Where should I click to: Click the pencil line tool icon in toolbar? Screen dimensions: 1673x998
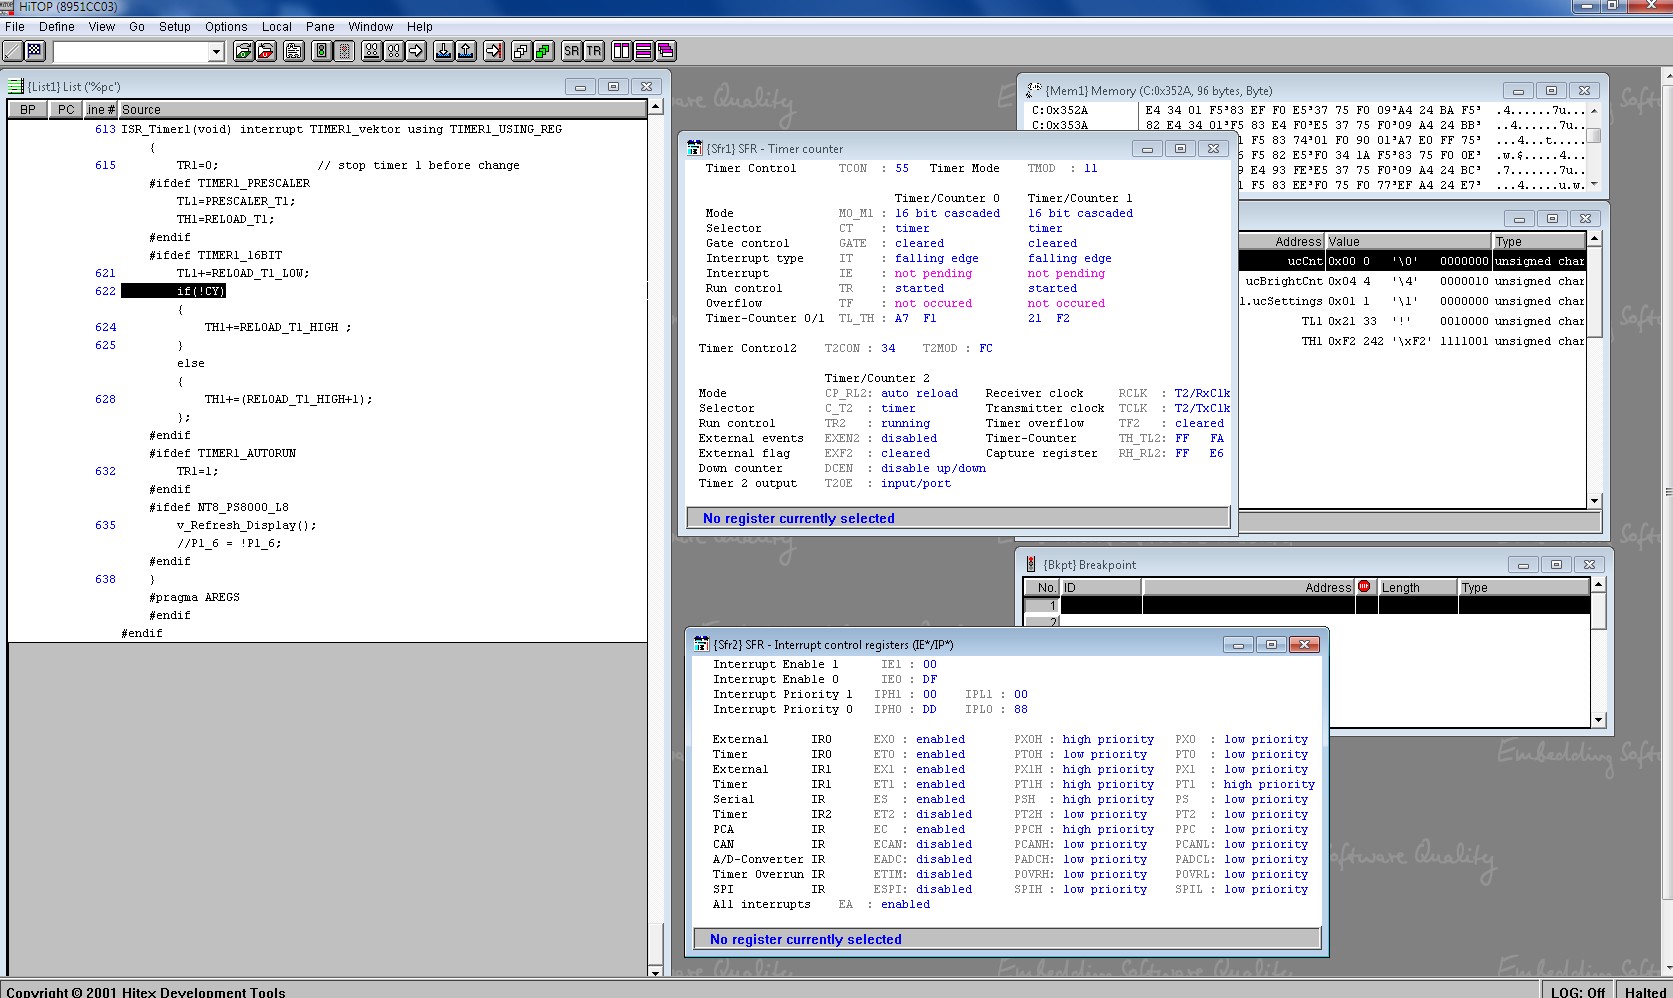pyautogui.click(x=13, y=51)
